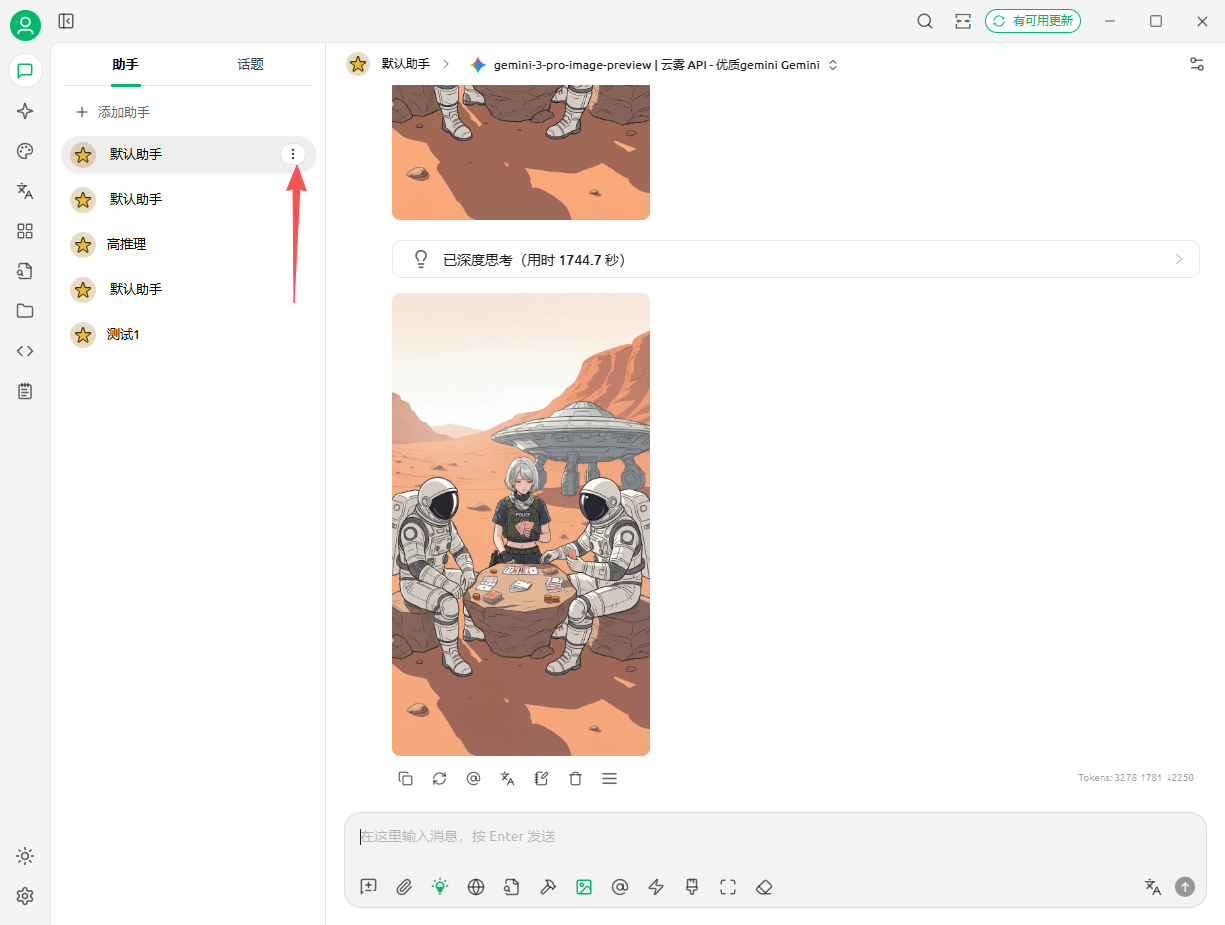Open the paintings palette icon in sidebar
Screen dimensions: 1225x925
pos(25,151)
